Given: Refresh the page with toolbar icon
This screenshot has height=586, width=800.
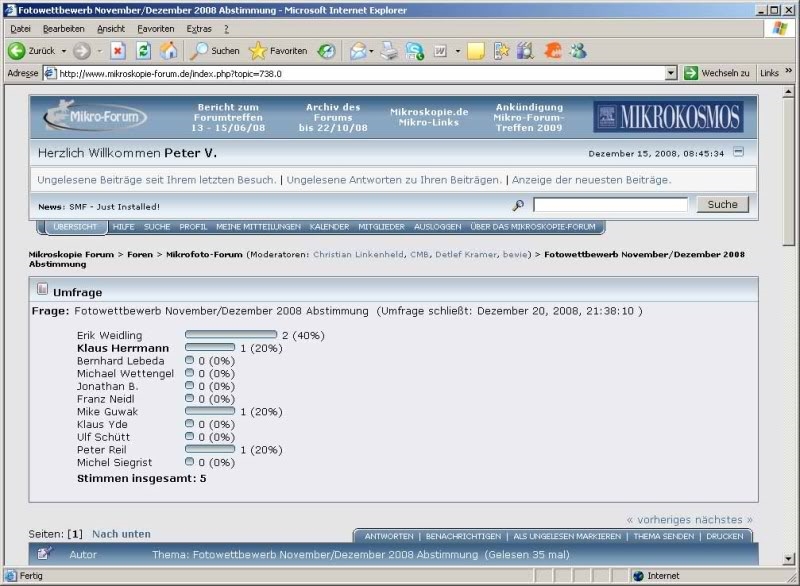Looking at the screenshot, I should pyautogui.click(x=144, y=51).
